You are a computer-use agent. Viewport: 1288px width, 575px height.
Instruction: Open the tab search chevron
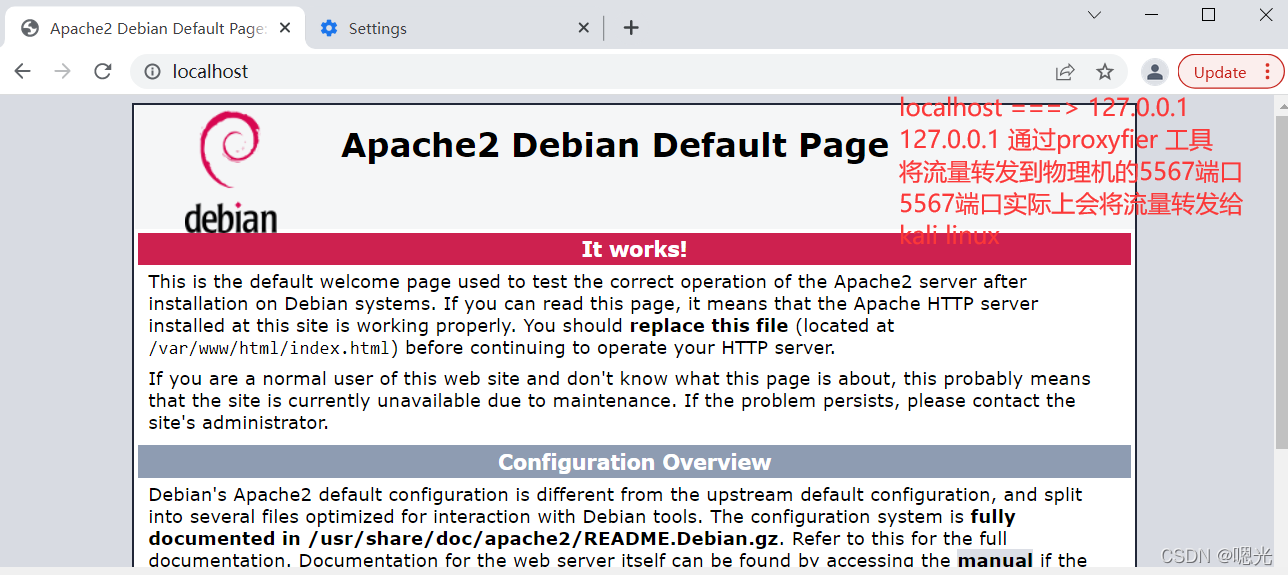[1094, 15]
